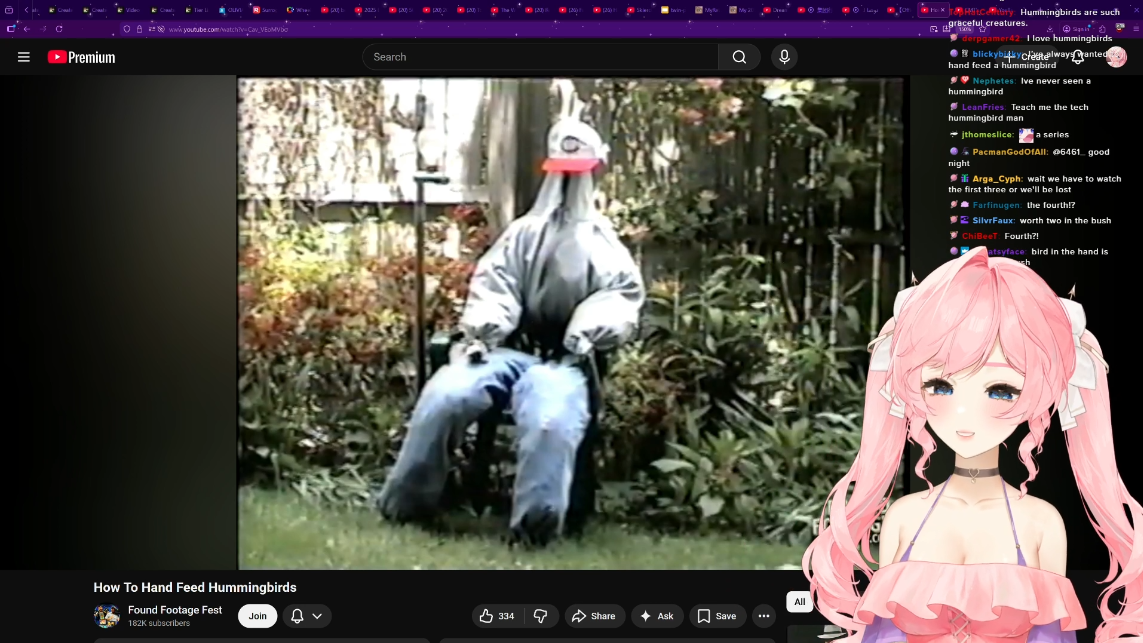The width and height of the screenshot is (1143, 643).
Task: Open extensions puzzle icon in toolbar
Action: (x=1102, y=29)
